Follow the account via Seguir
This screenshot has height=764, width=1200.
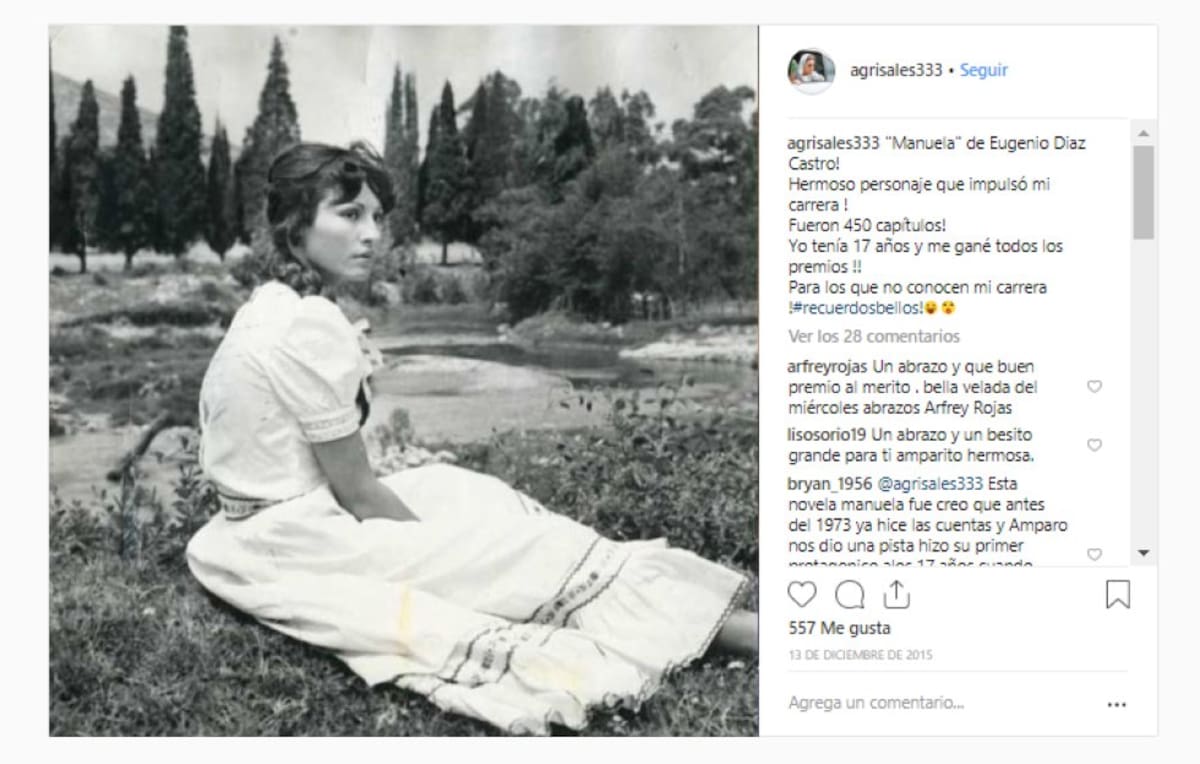984,71
